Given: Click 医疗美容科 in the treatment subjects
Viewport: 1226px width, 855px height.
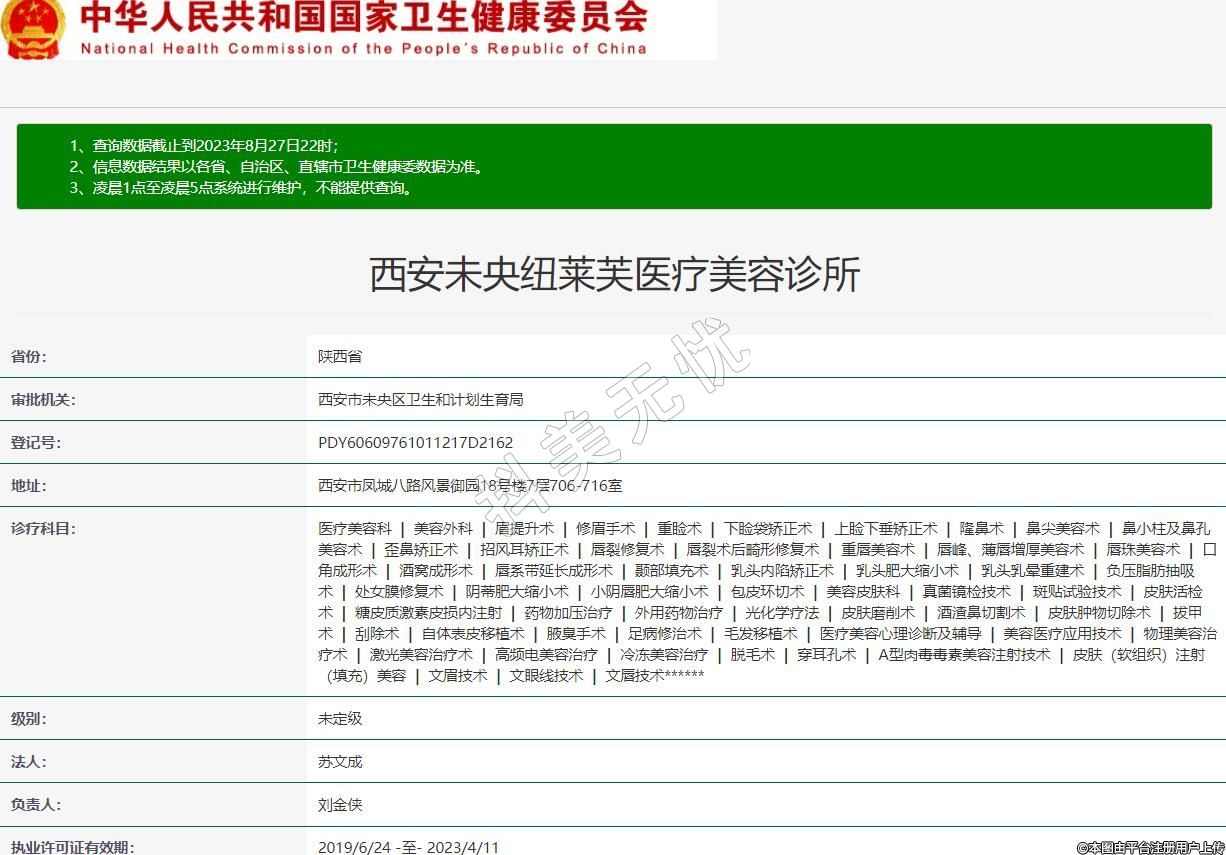Looking at the screenshot, I should (355, 529).
